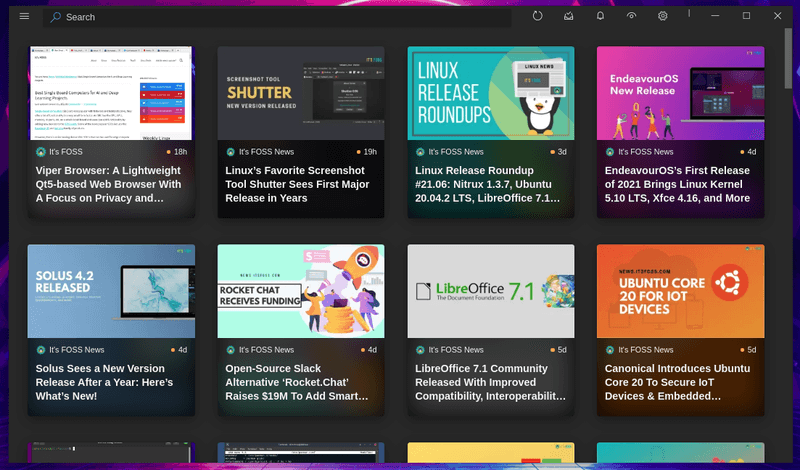Click 5d timestamp on Ubuntu Core card
The width and height of the screenshot is (800, 470).
click(x=752, y=350)
